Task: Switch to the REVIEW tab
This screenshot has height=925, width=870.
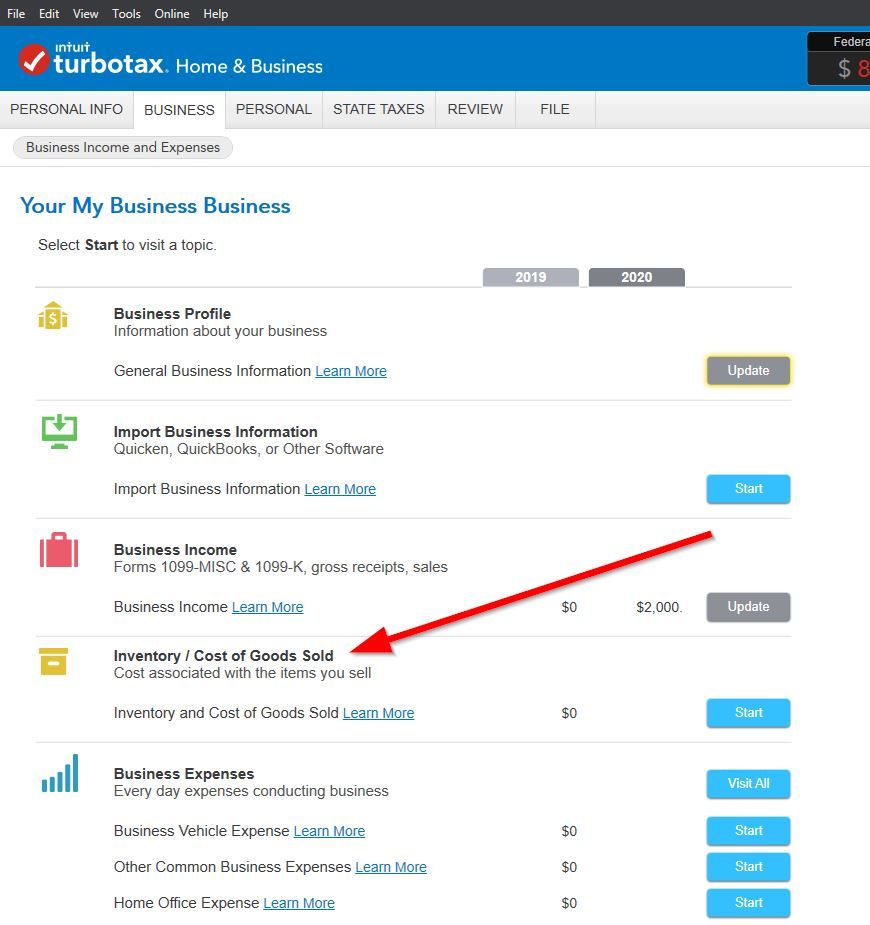Action: [475, 109]
